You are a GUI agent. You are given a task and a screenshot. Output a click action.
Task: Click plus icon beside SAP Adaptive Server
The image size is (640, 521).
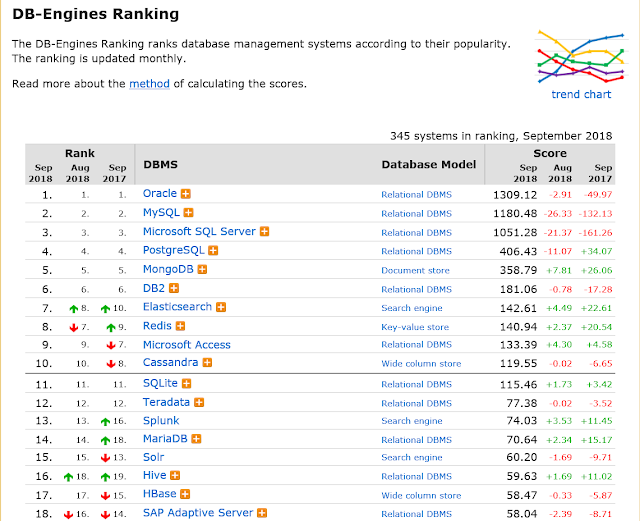[x=262, y=513]
